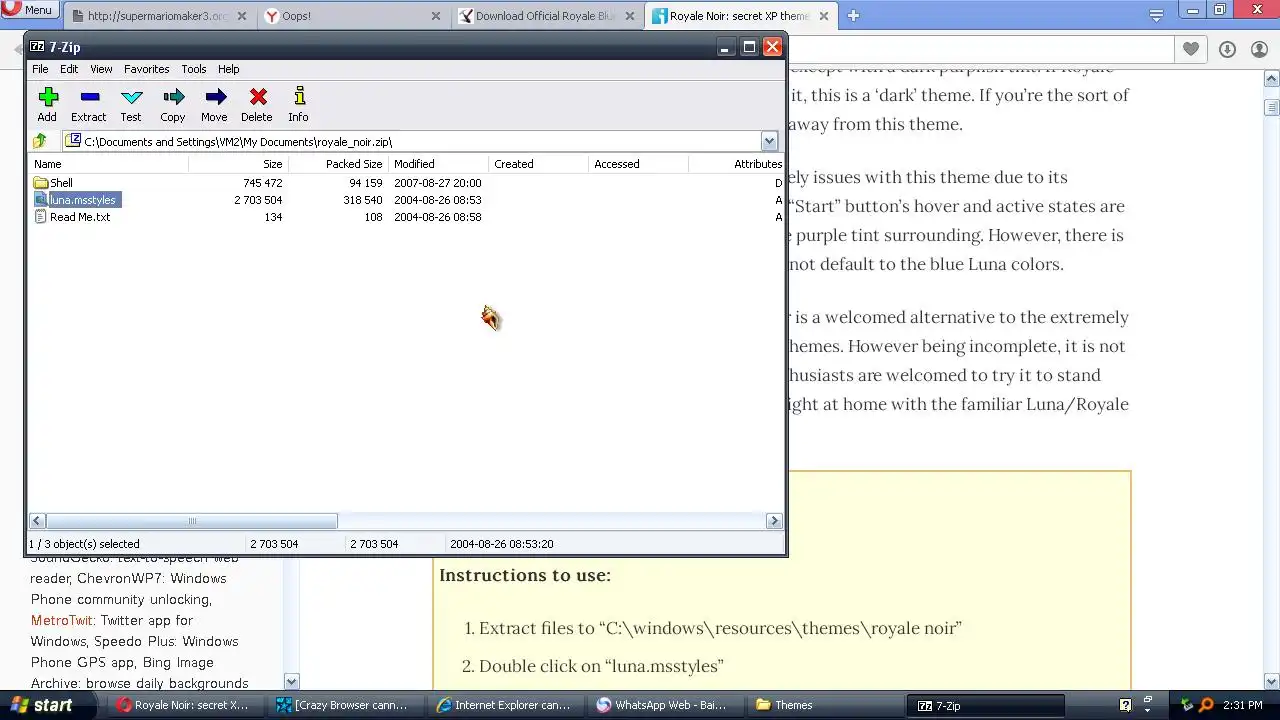
Task: Close the supermariomaker3 browser tab
Action: pyautogui.click(x=243, y=16)
